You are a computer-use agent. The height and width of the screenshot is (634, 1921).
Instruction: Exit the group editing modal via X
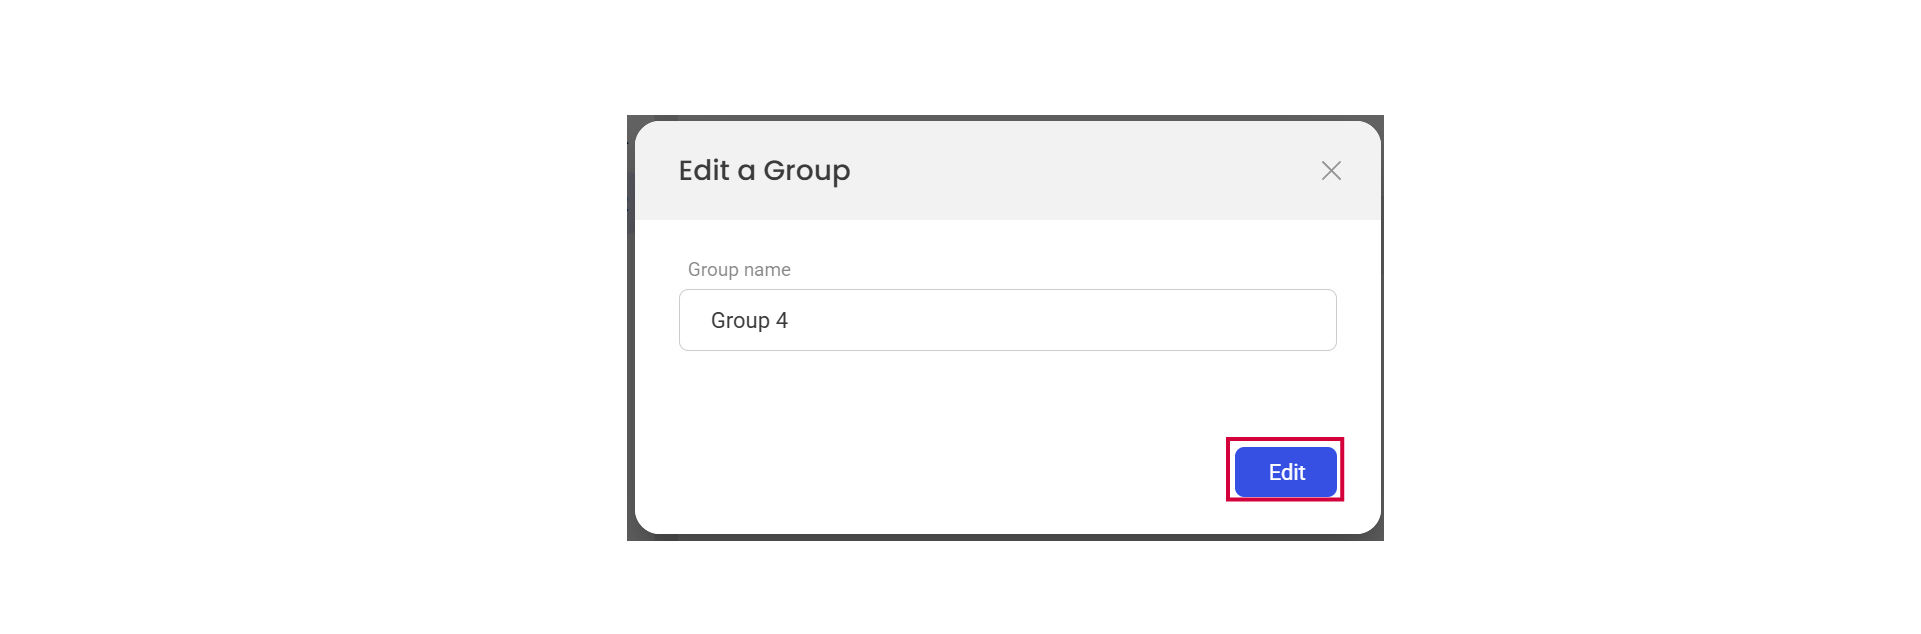tap(1331, 171)
